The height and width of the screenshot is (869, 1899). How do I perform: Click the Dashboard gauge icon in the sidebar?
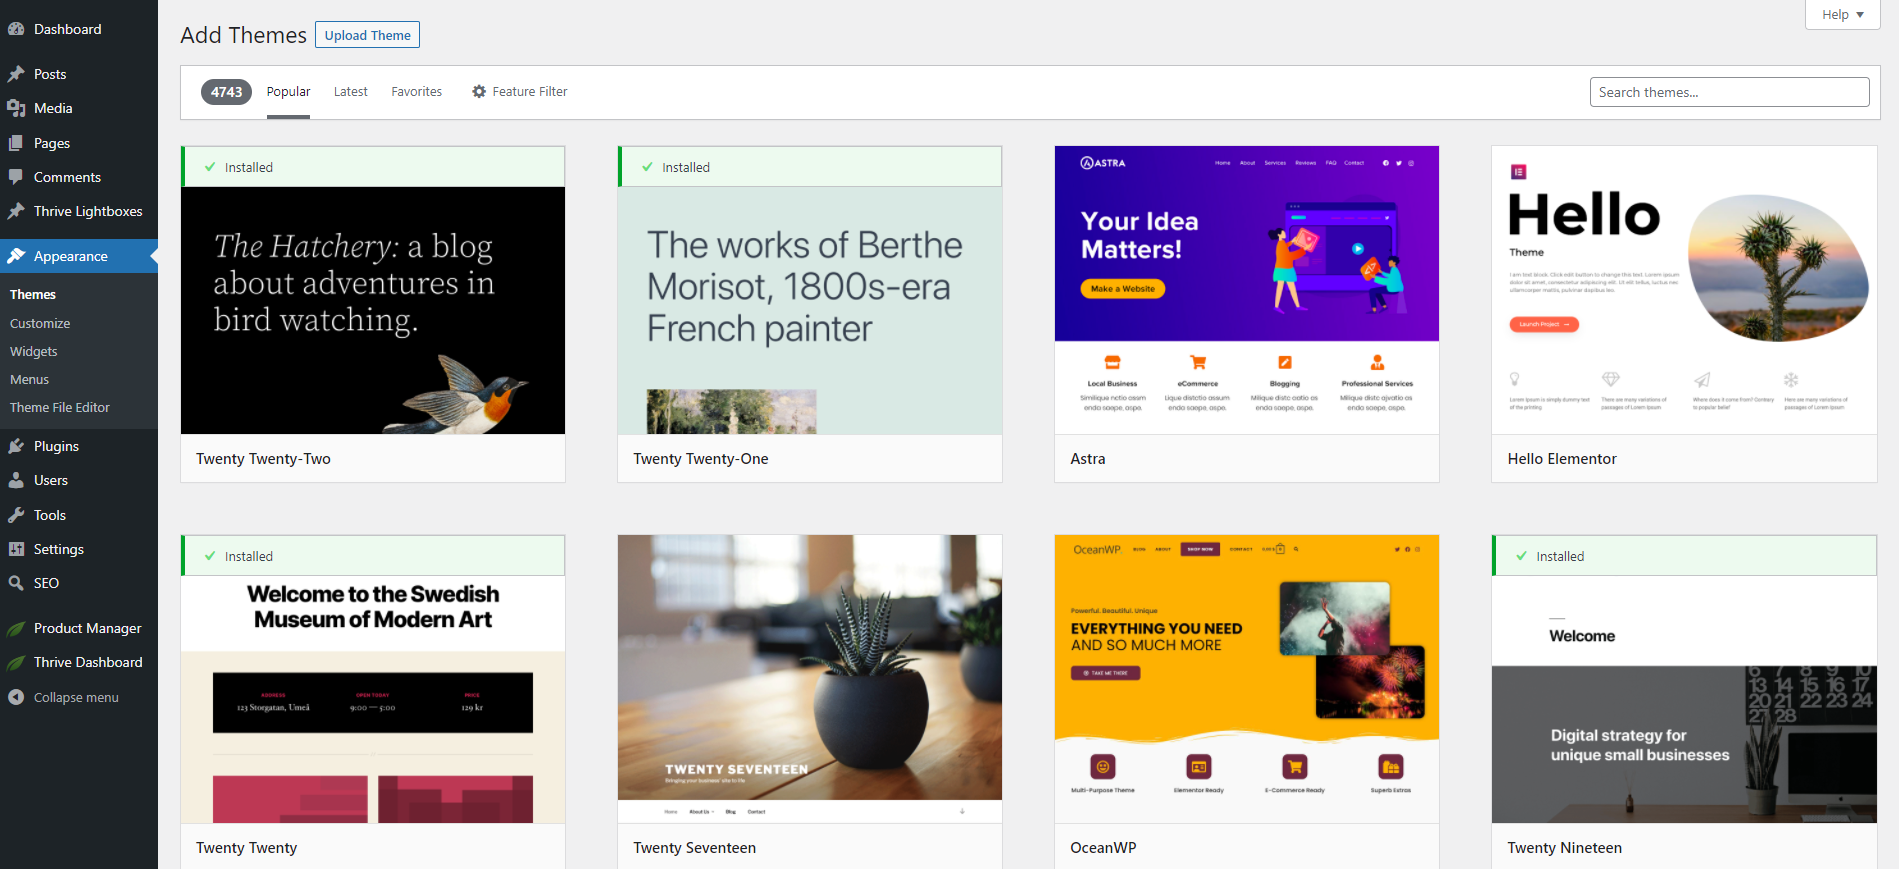click(16, 29)
